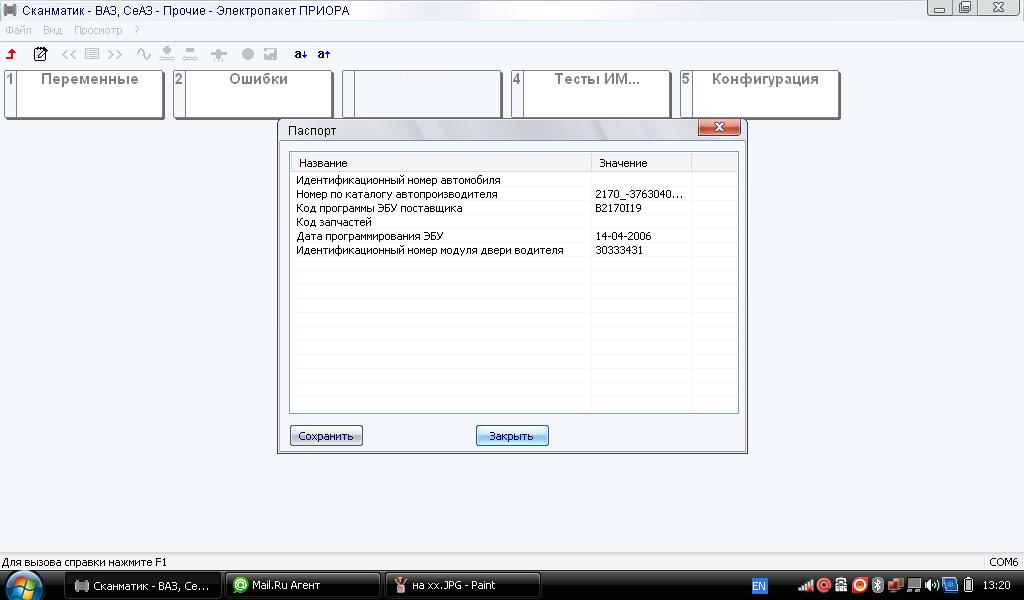Click the grayed picture toolbar icon

pos(270,54)
